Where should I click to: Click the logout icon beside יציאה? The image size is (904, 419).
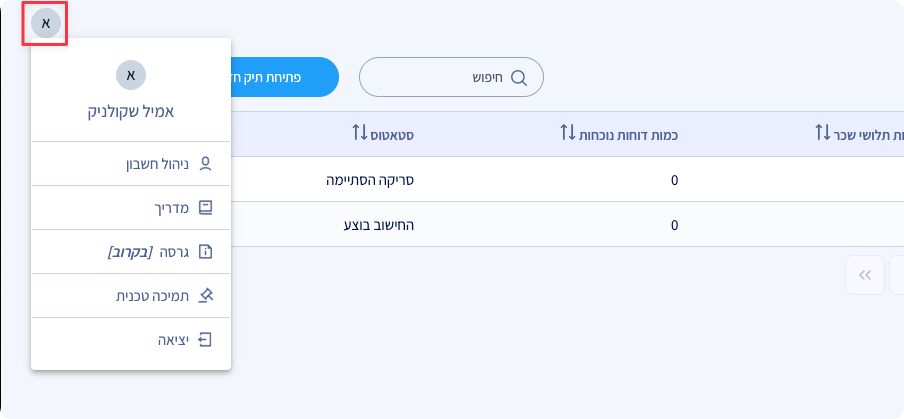click(206, 340)
